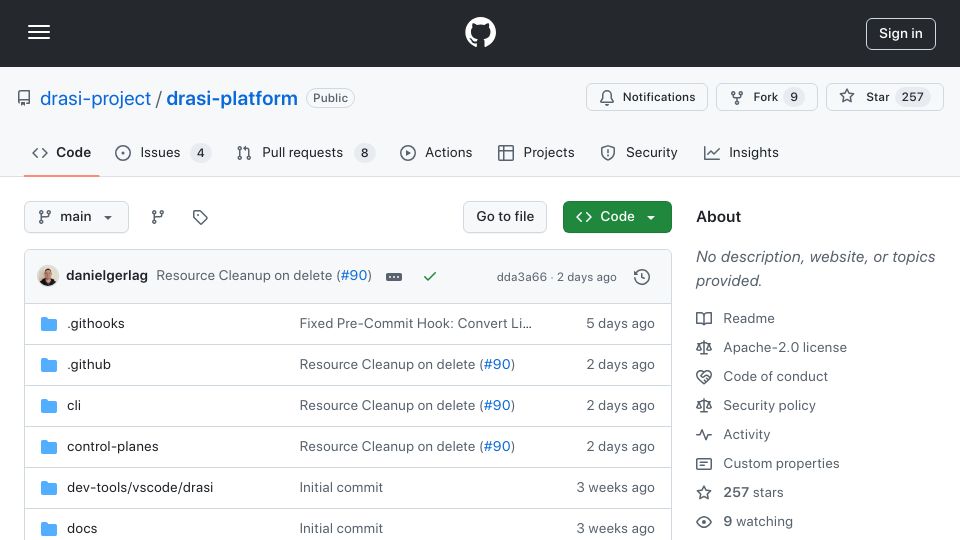This screenshot has height=540, width=960.
Task: Open the Fixed Pre-Commit Hook commit message
Action: (x=416, y=323)
